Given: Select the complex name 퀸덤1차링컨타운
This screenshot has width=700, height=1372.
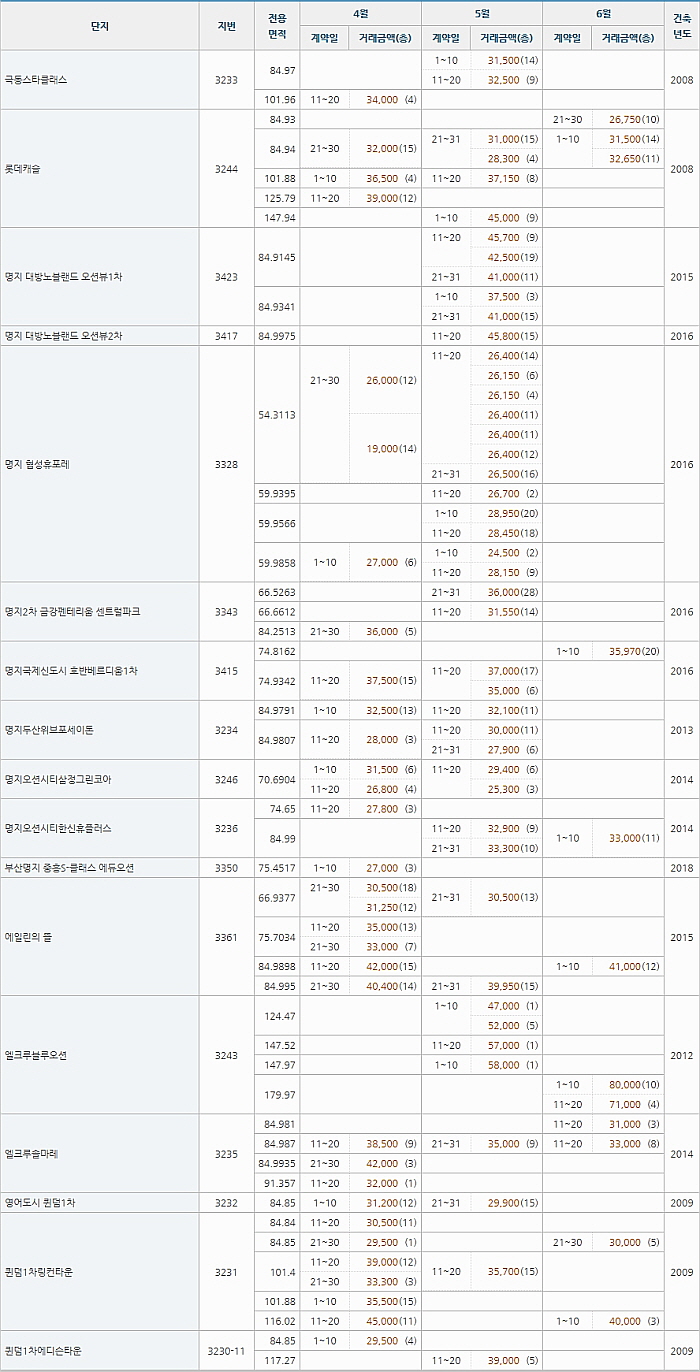Looking at the screenshot, I should point(42,1272).
